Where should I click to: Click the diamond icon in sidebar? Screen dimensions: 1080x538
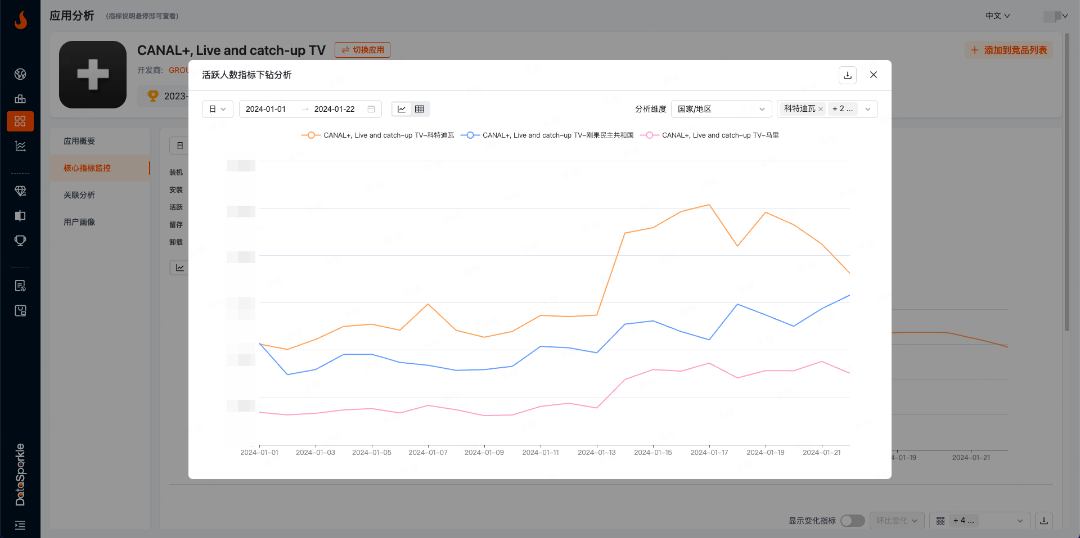pyautogui.click(x=20, y=191)
